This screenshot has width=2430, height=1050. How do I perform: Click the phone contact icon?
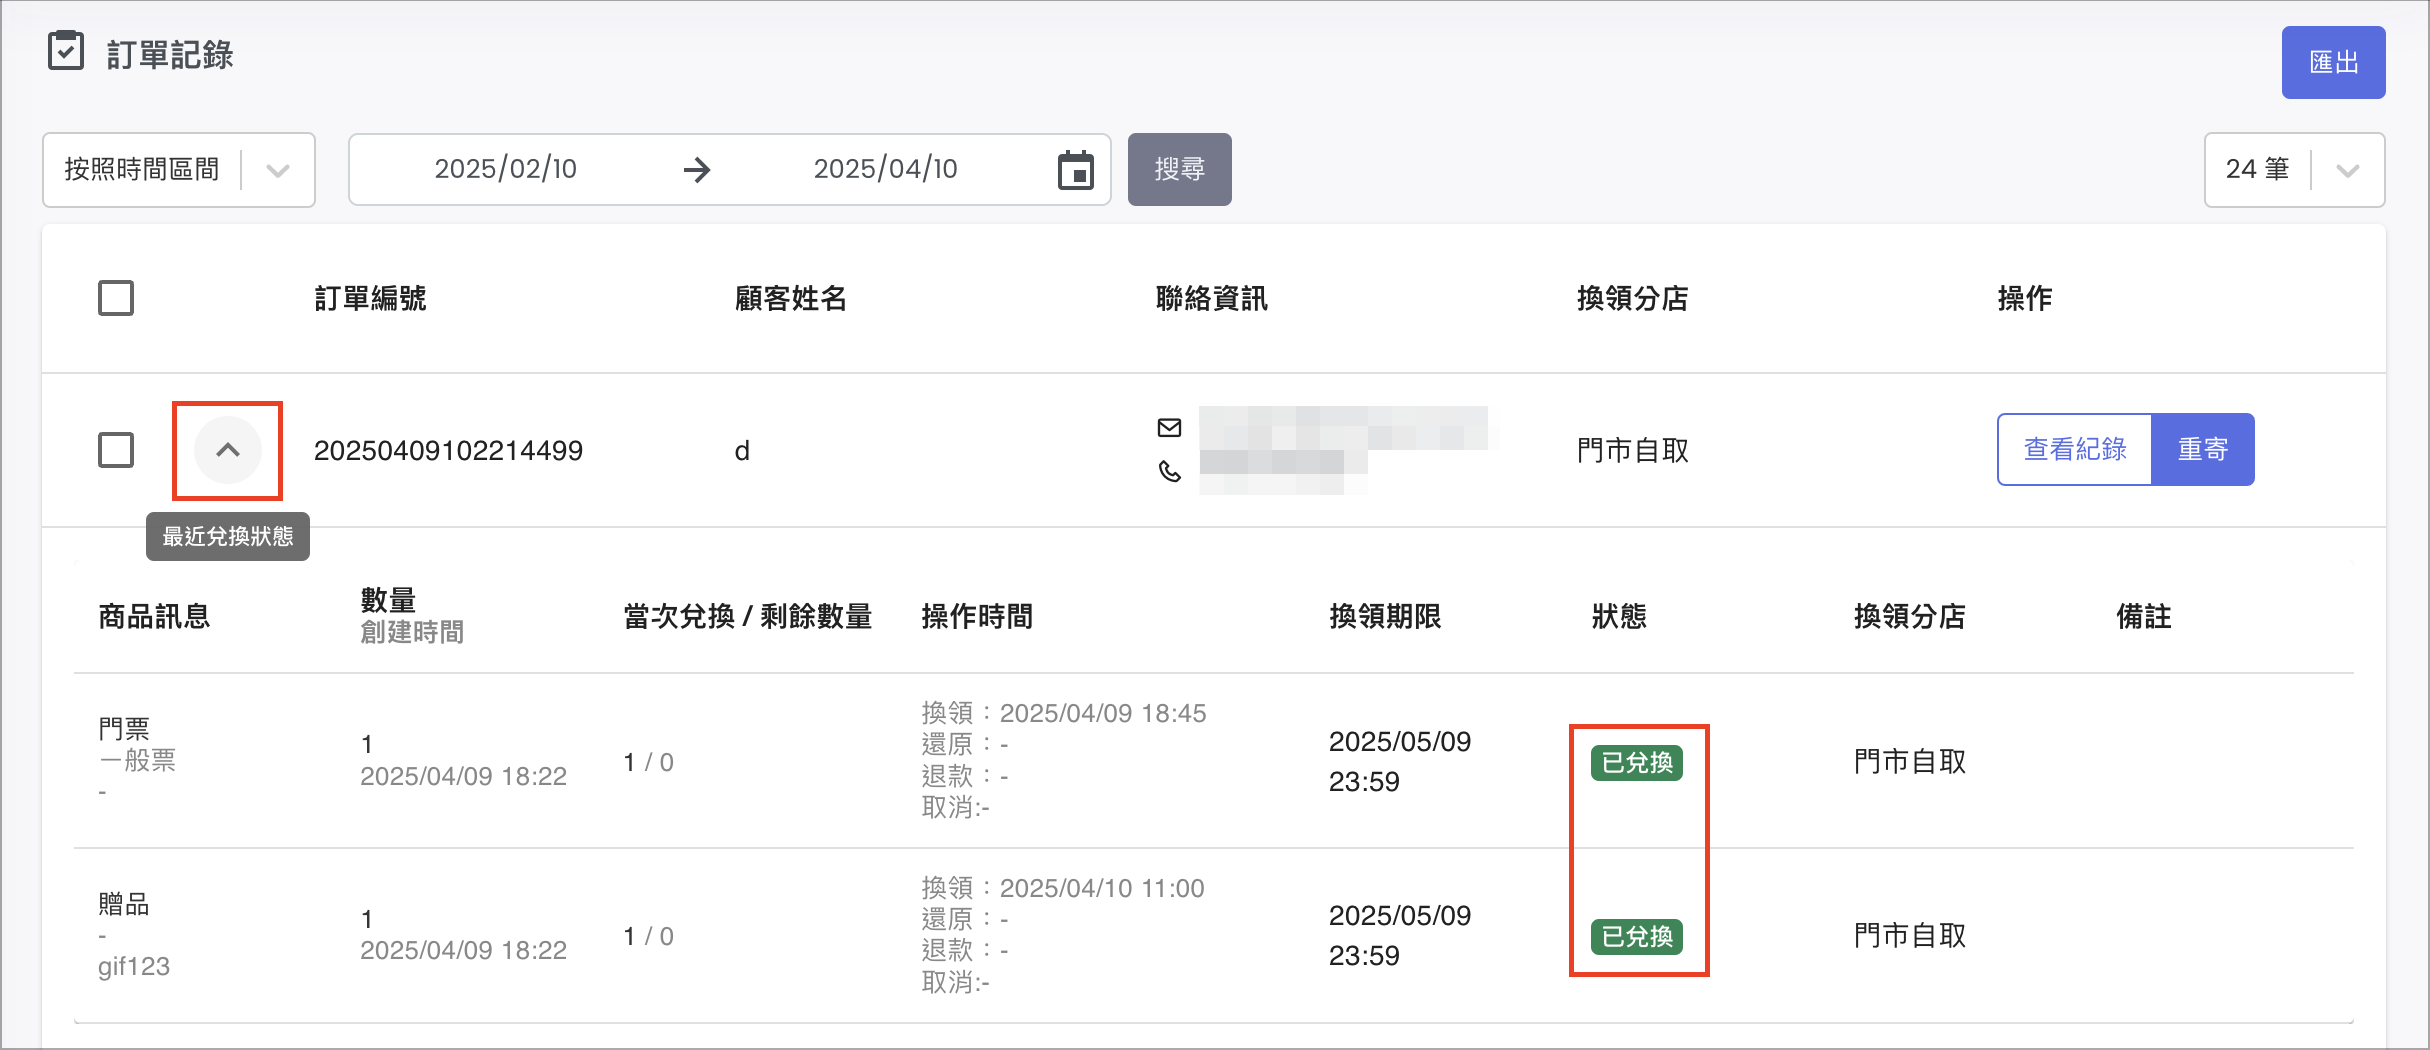pos(1169,471)
